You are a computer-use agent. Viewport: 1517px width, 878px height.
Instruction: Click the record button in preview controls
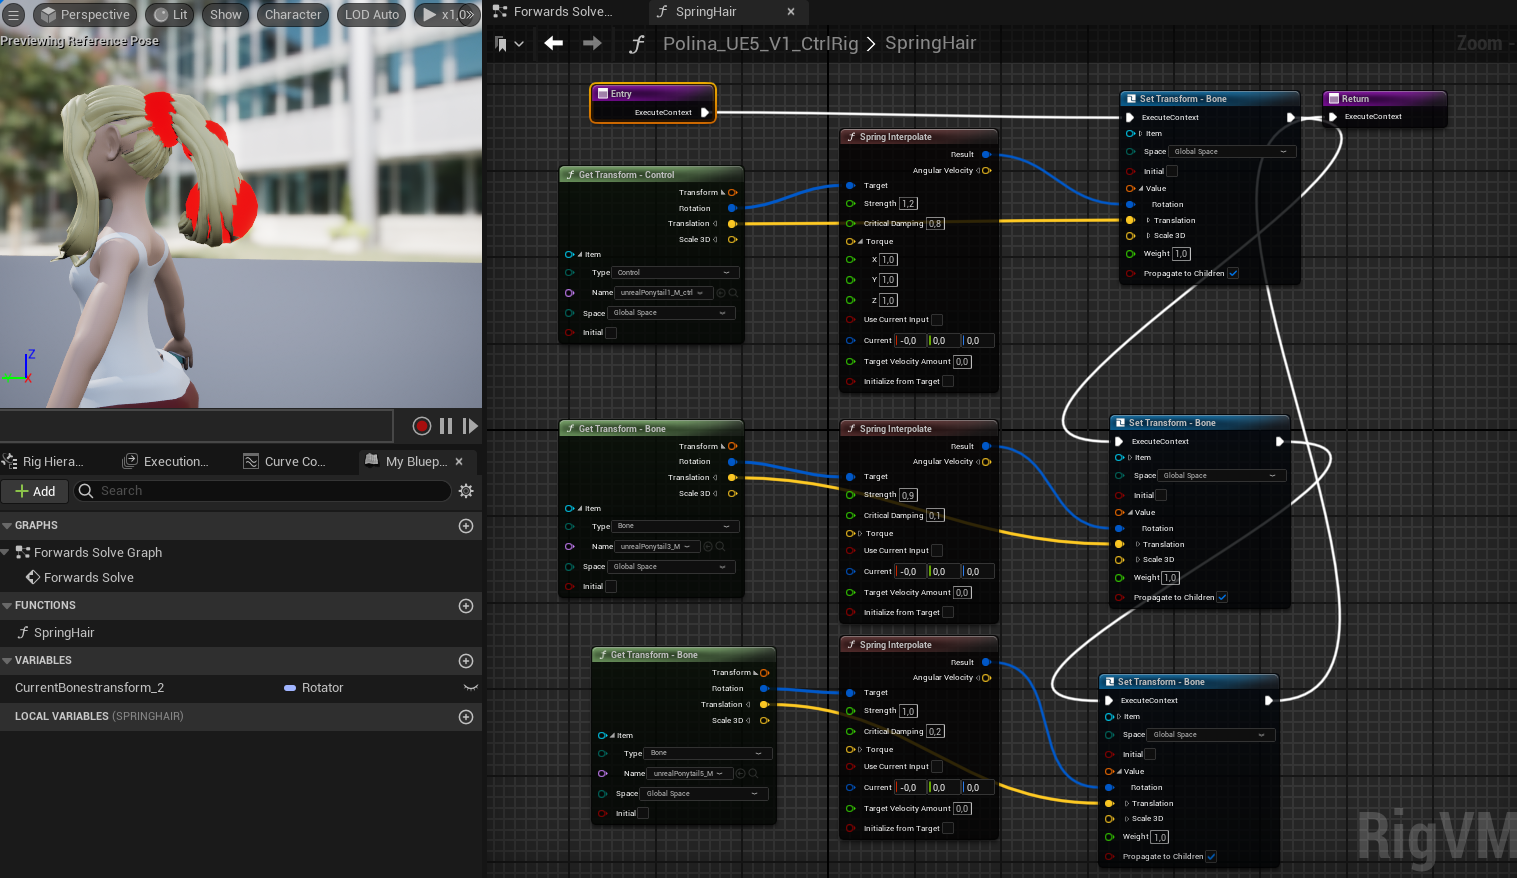[422, 426]
